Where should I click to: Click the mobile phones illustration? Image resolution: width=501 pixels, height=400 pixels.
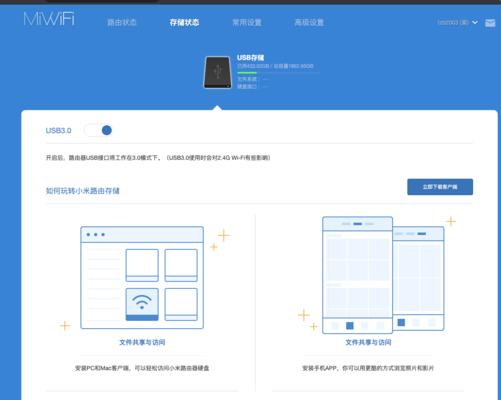click(x=383, y=275)
